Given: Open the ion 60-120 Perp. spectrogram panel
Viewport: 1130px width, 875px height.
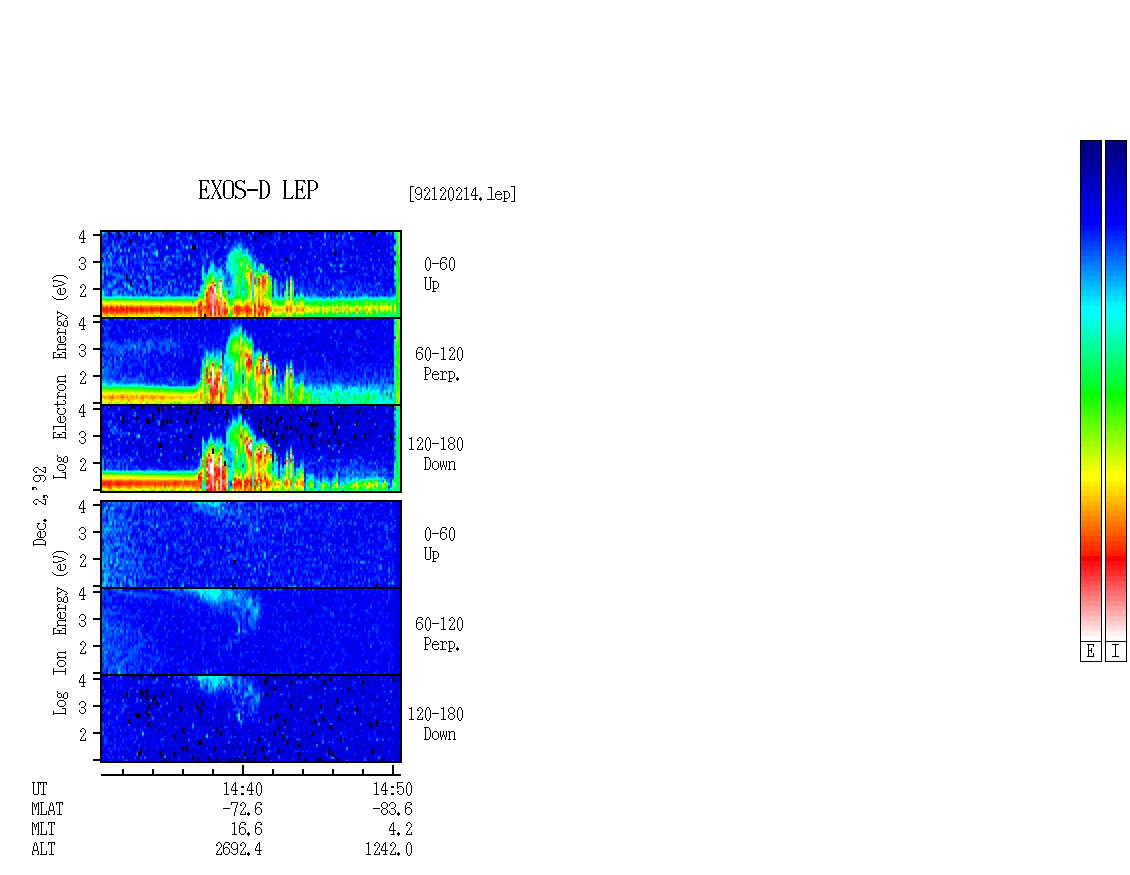Looking at the screenshot, I should click(x=251, y=631).
